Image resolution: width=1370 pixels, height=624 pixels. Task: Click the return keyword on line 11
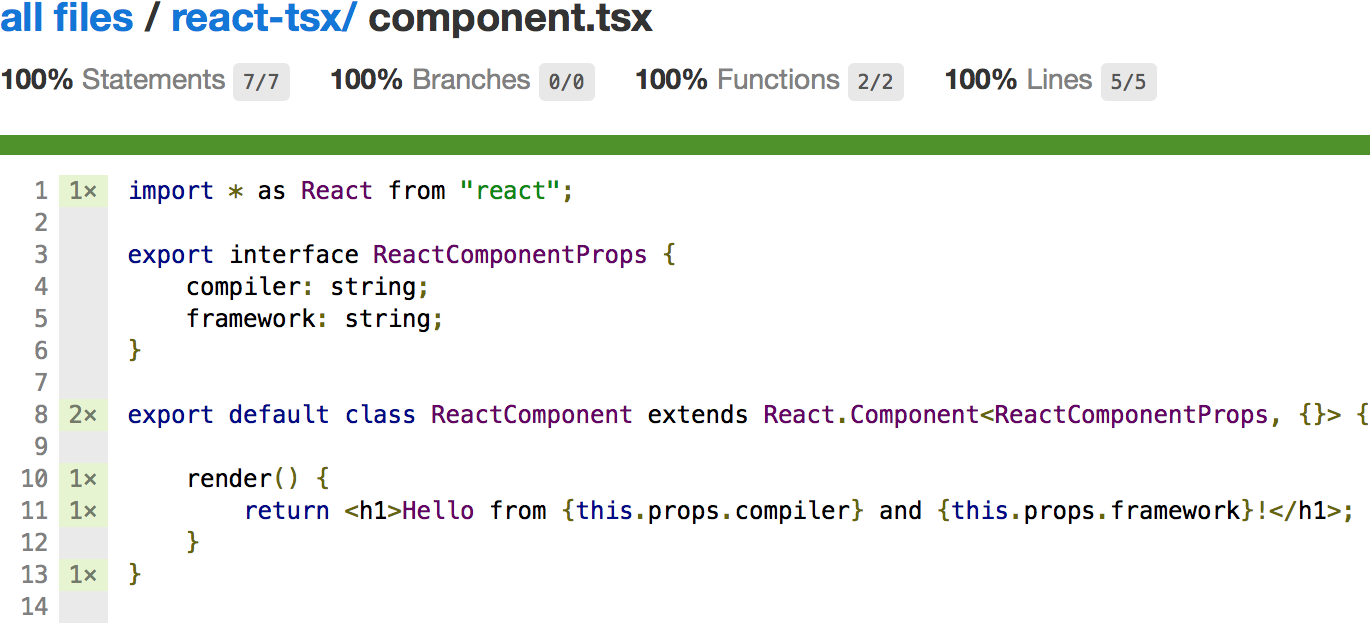pos(287,511)
